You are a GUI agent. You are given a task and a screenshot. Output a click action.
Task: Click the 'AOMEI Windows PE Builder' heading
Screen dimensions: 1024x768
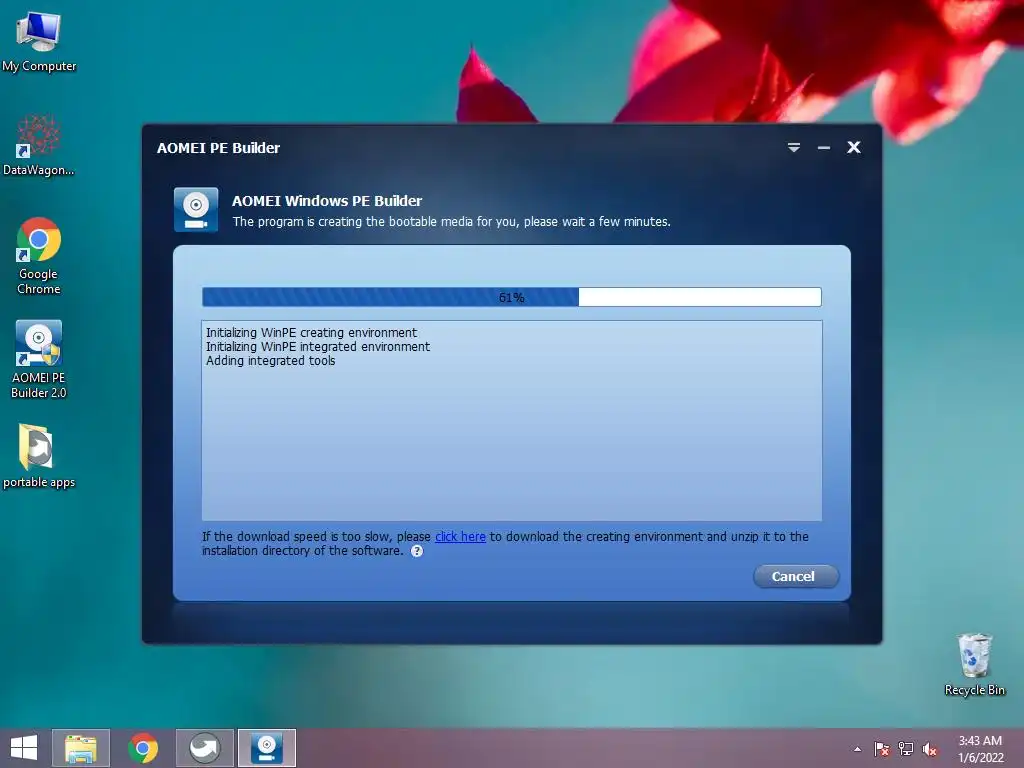coord(327,200)
